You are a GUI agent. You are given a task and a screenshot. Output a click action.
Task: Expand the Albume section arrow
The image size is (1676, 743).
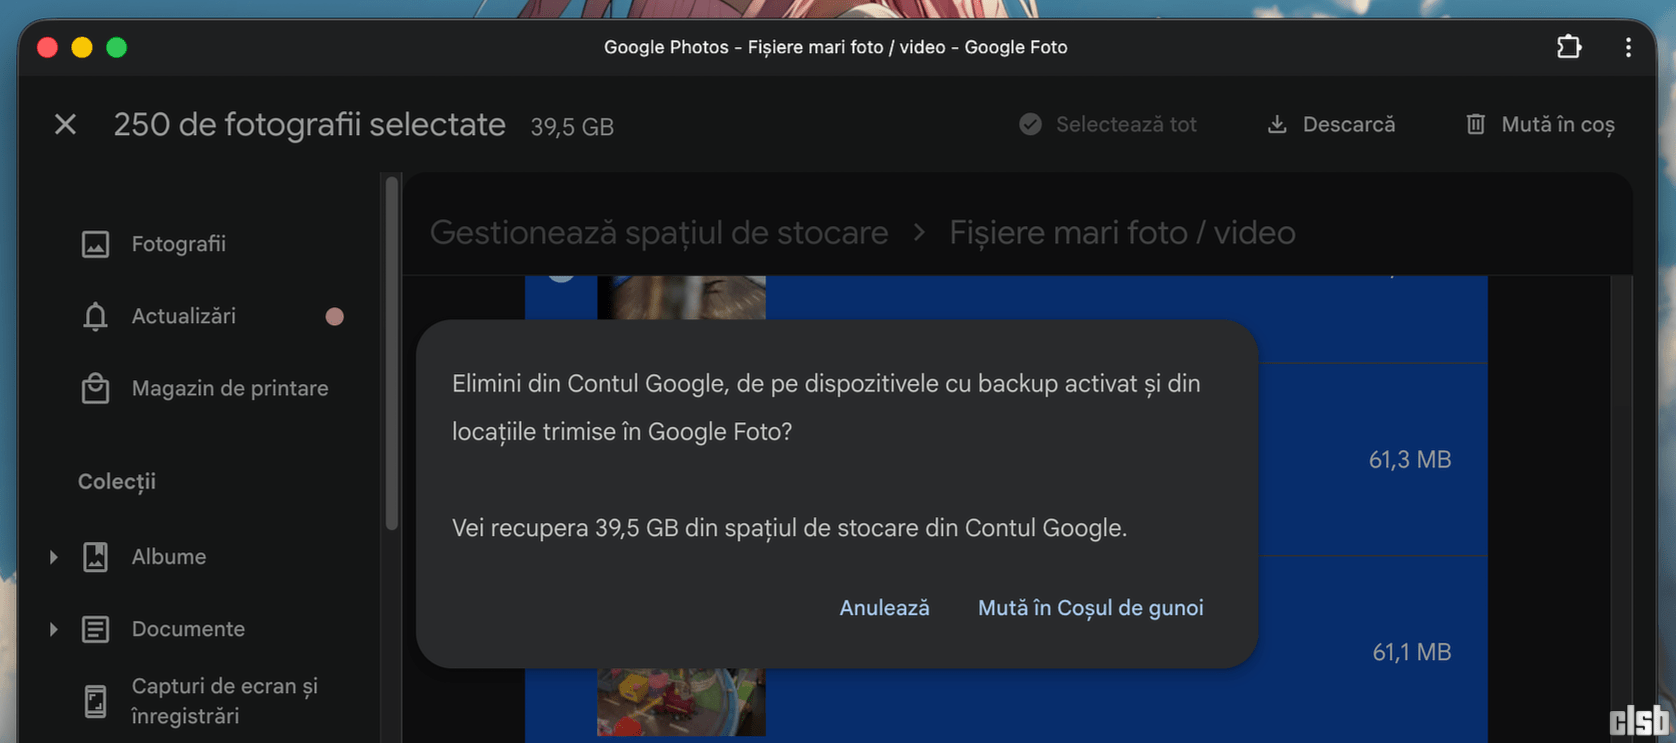[54, 557]
